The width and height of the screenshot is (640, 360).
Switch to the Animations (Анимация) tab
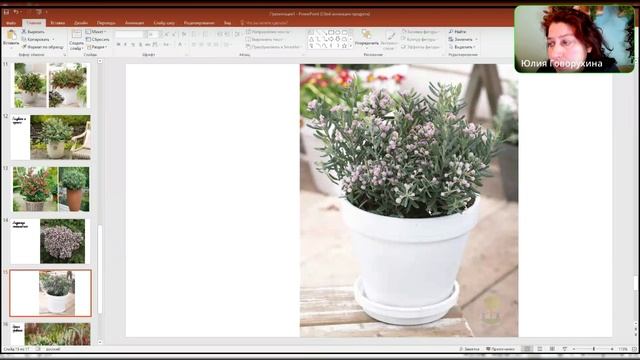pos(134,23)
